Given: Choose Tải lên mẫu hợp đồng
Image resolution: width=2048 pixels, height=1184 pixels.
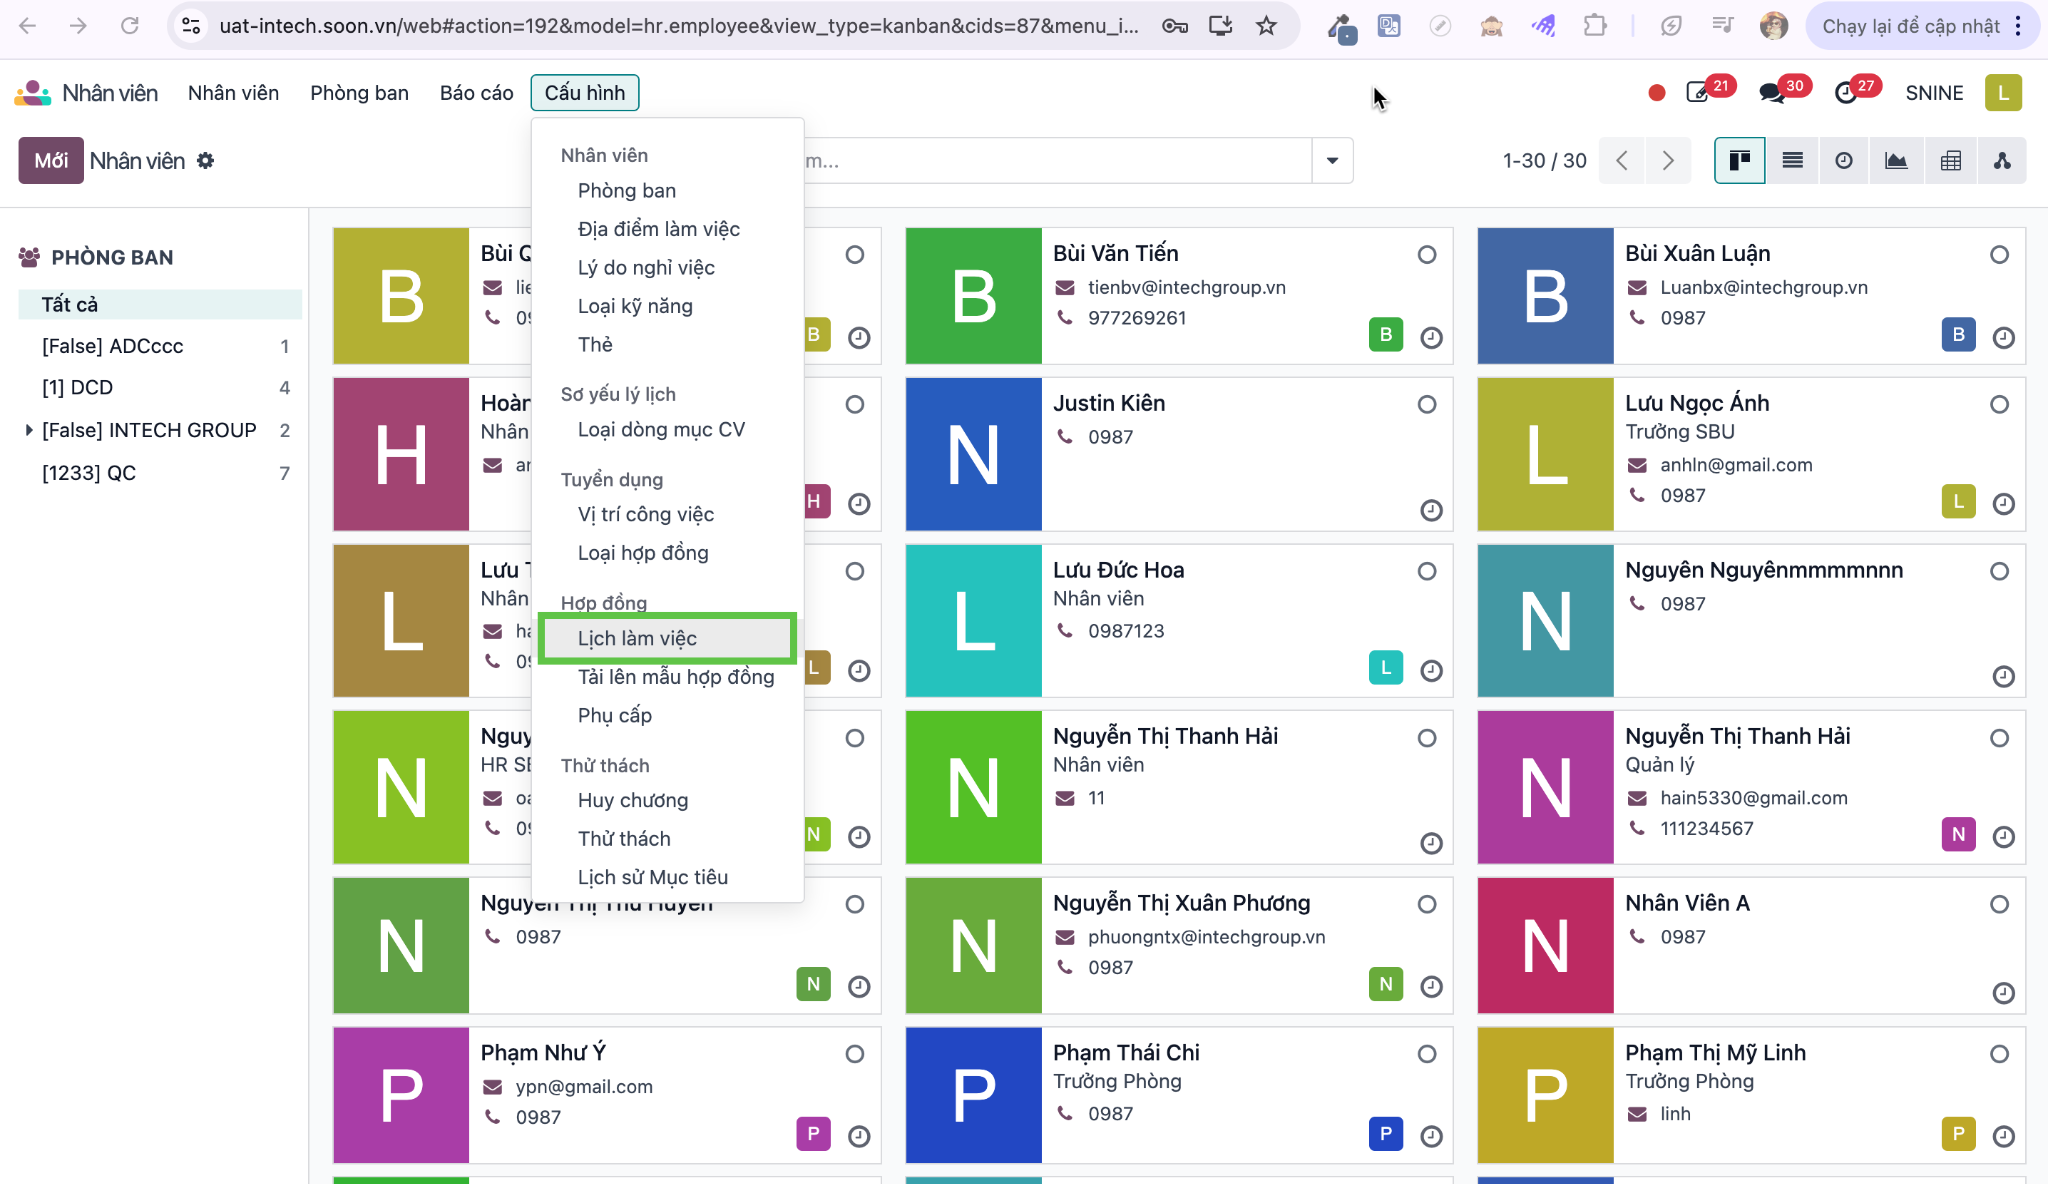Looking at the screenshot, I should 676,677.
